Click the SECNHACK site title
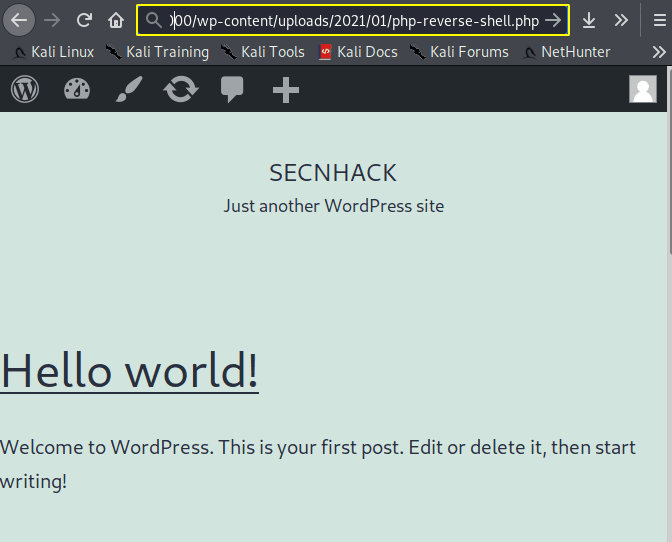The height and width of the screenshot is (542, 672). [333, 173]
